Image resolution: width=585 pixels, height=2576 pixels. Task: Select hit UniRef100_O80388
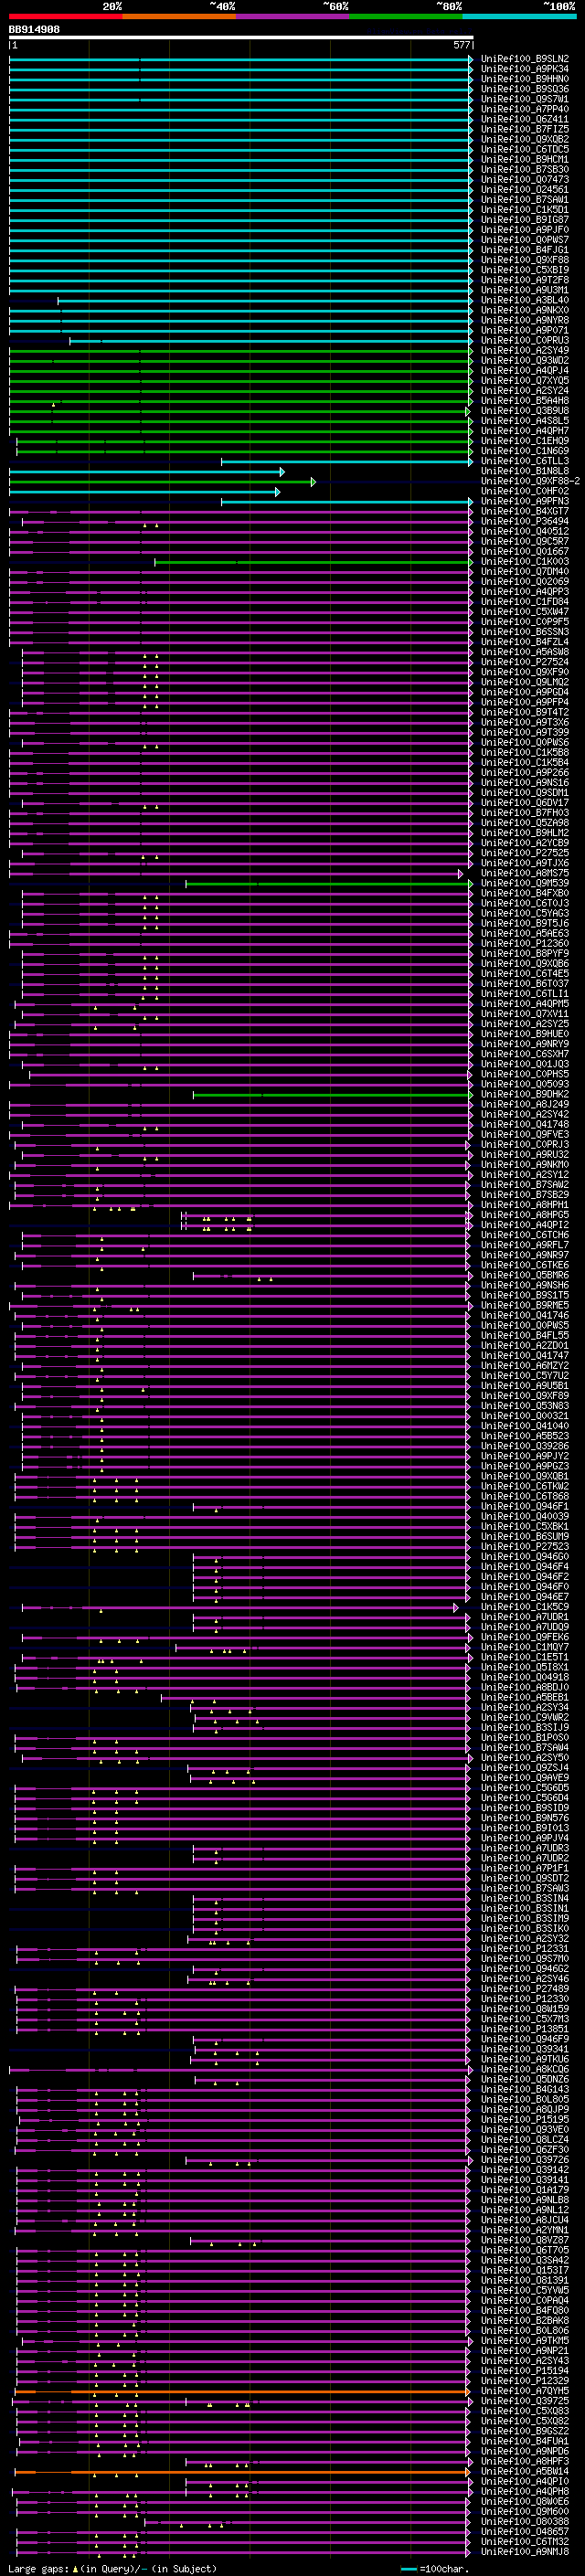point(525,2521)
